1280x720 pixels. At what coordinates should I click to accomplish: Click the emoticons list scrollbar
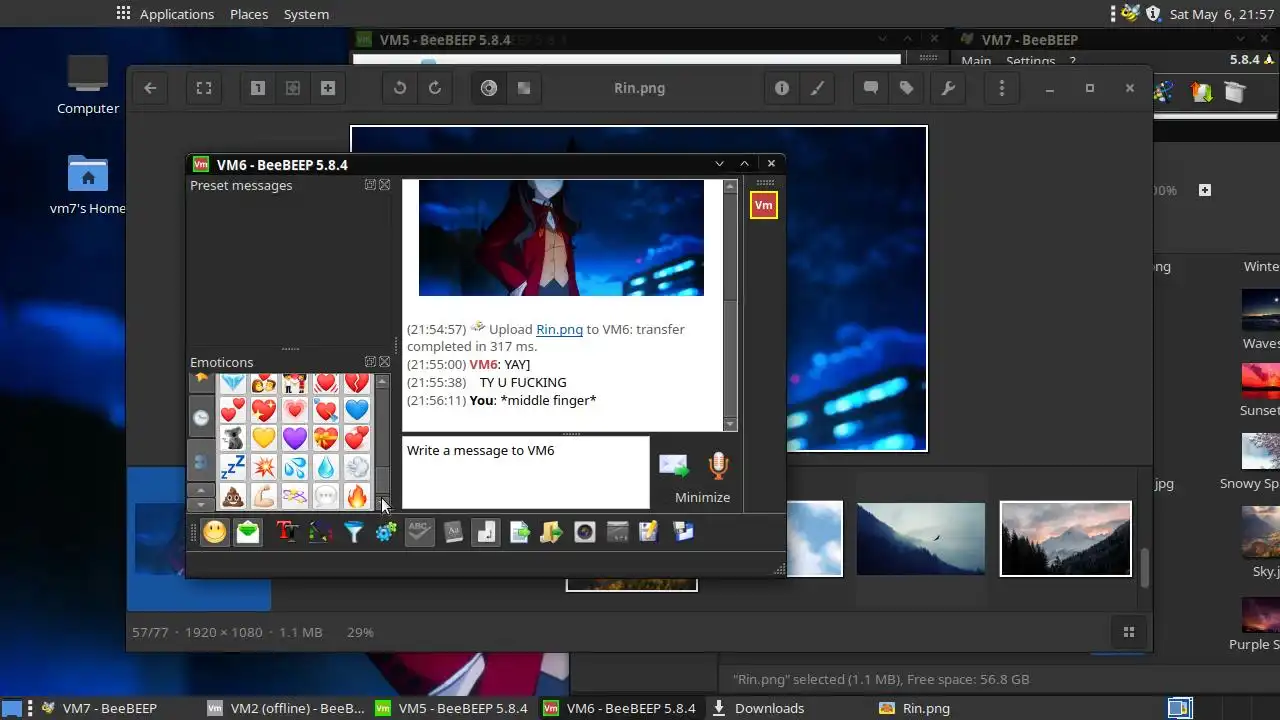[382, 443]
